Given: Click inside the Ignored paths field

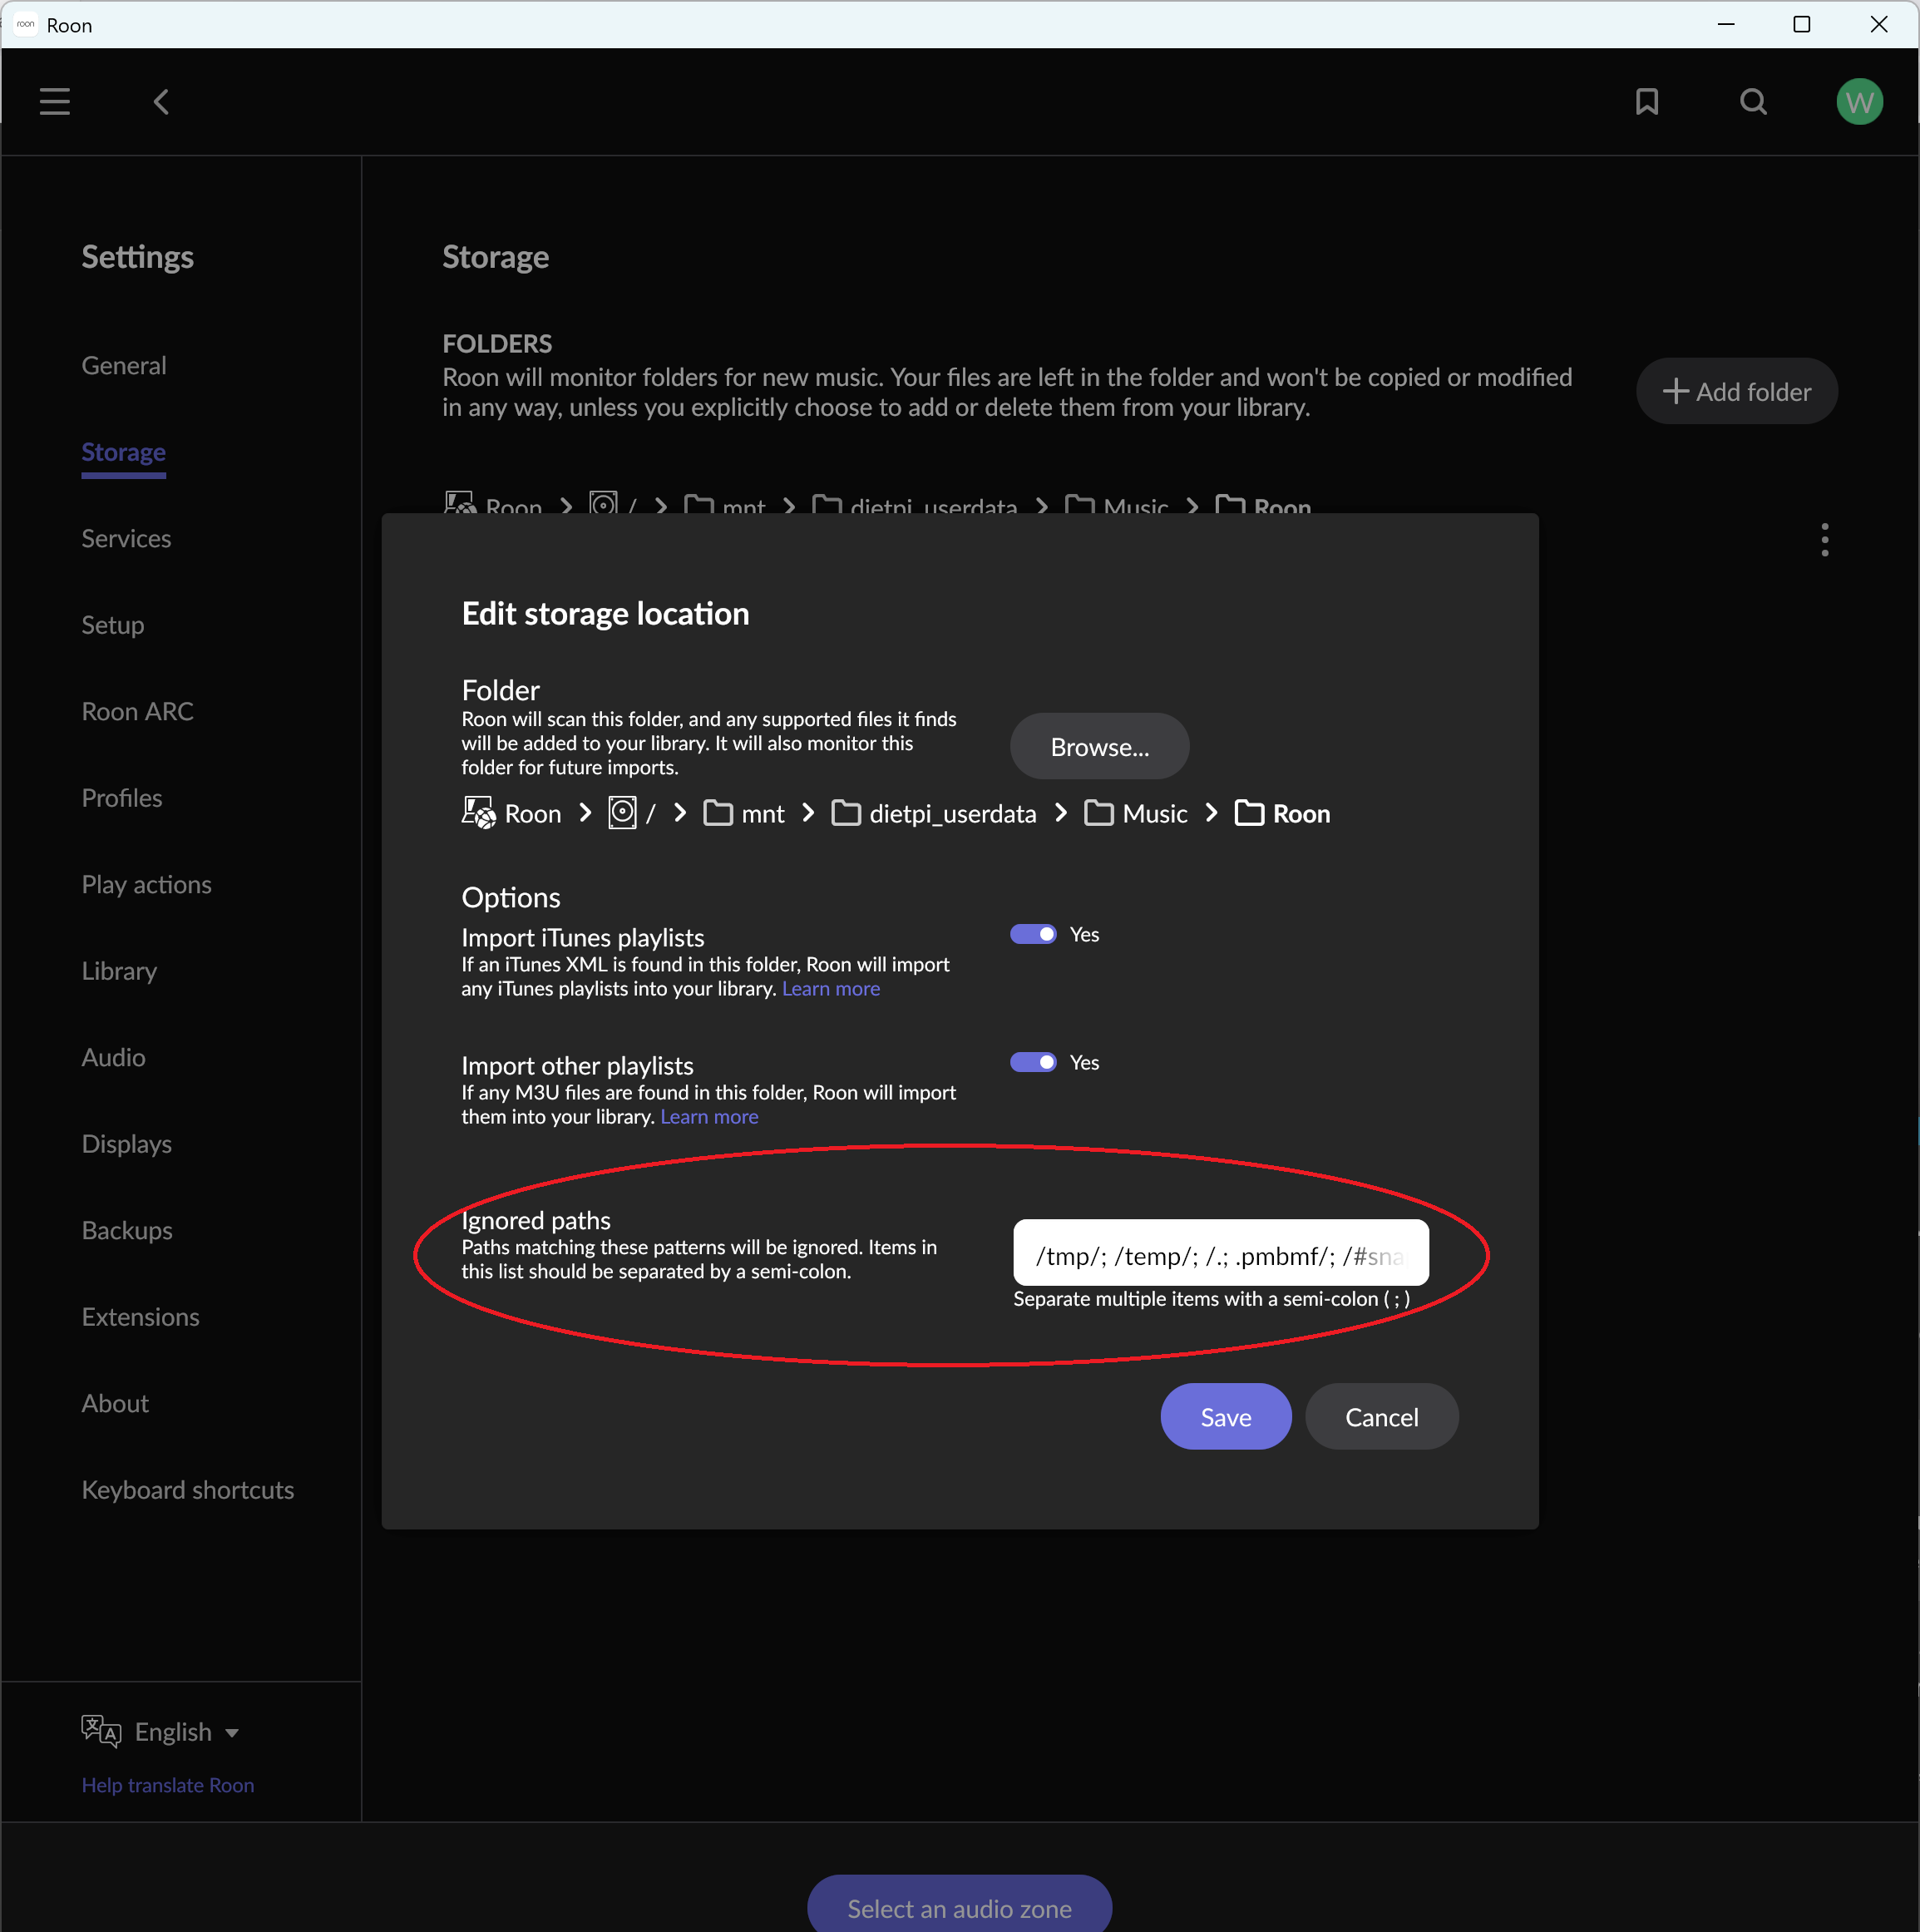Looking at the screenshot, I should 1218,1254.
